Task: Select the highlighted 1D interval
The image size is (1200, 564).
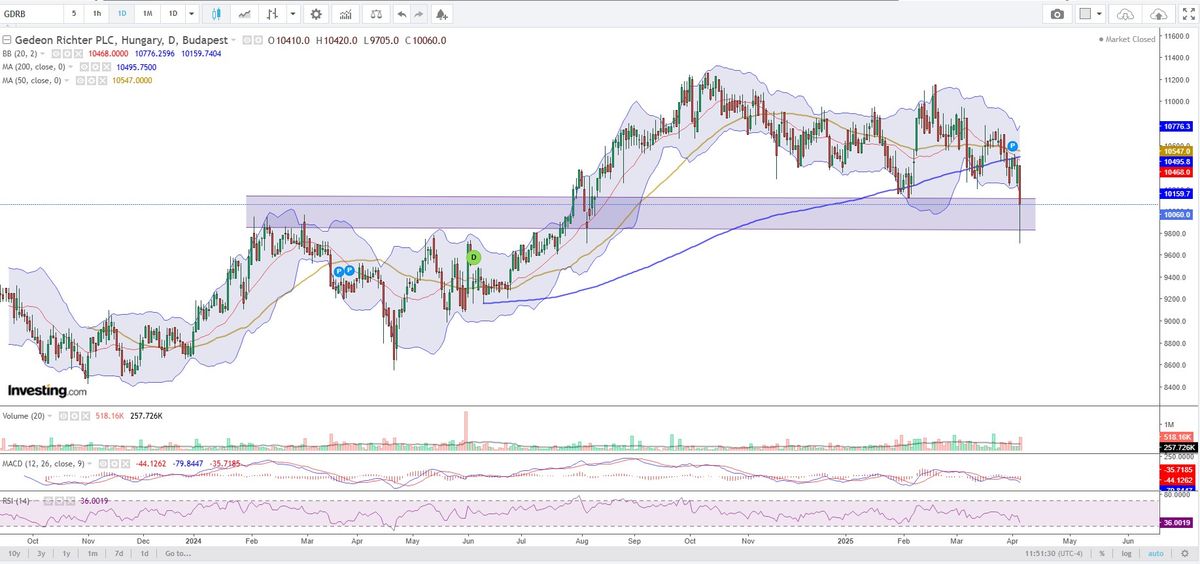Action: (122, 14)
